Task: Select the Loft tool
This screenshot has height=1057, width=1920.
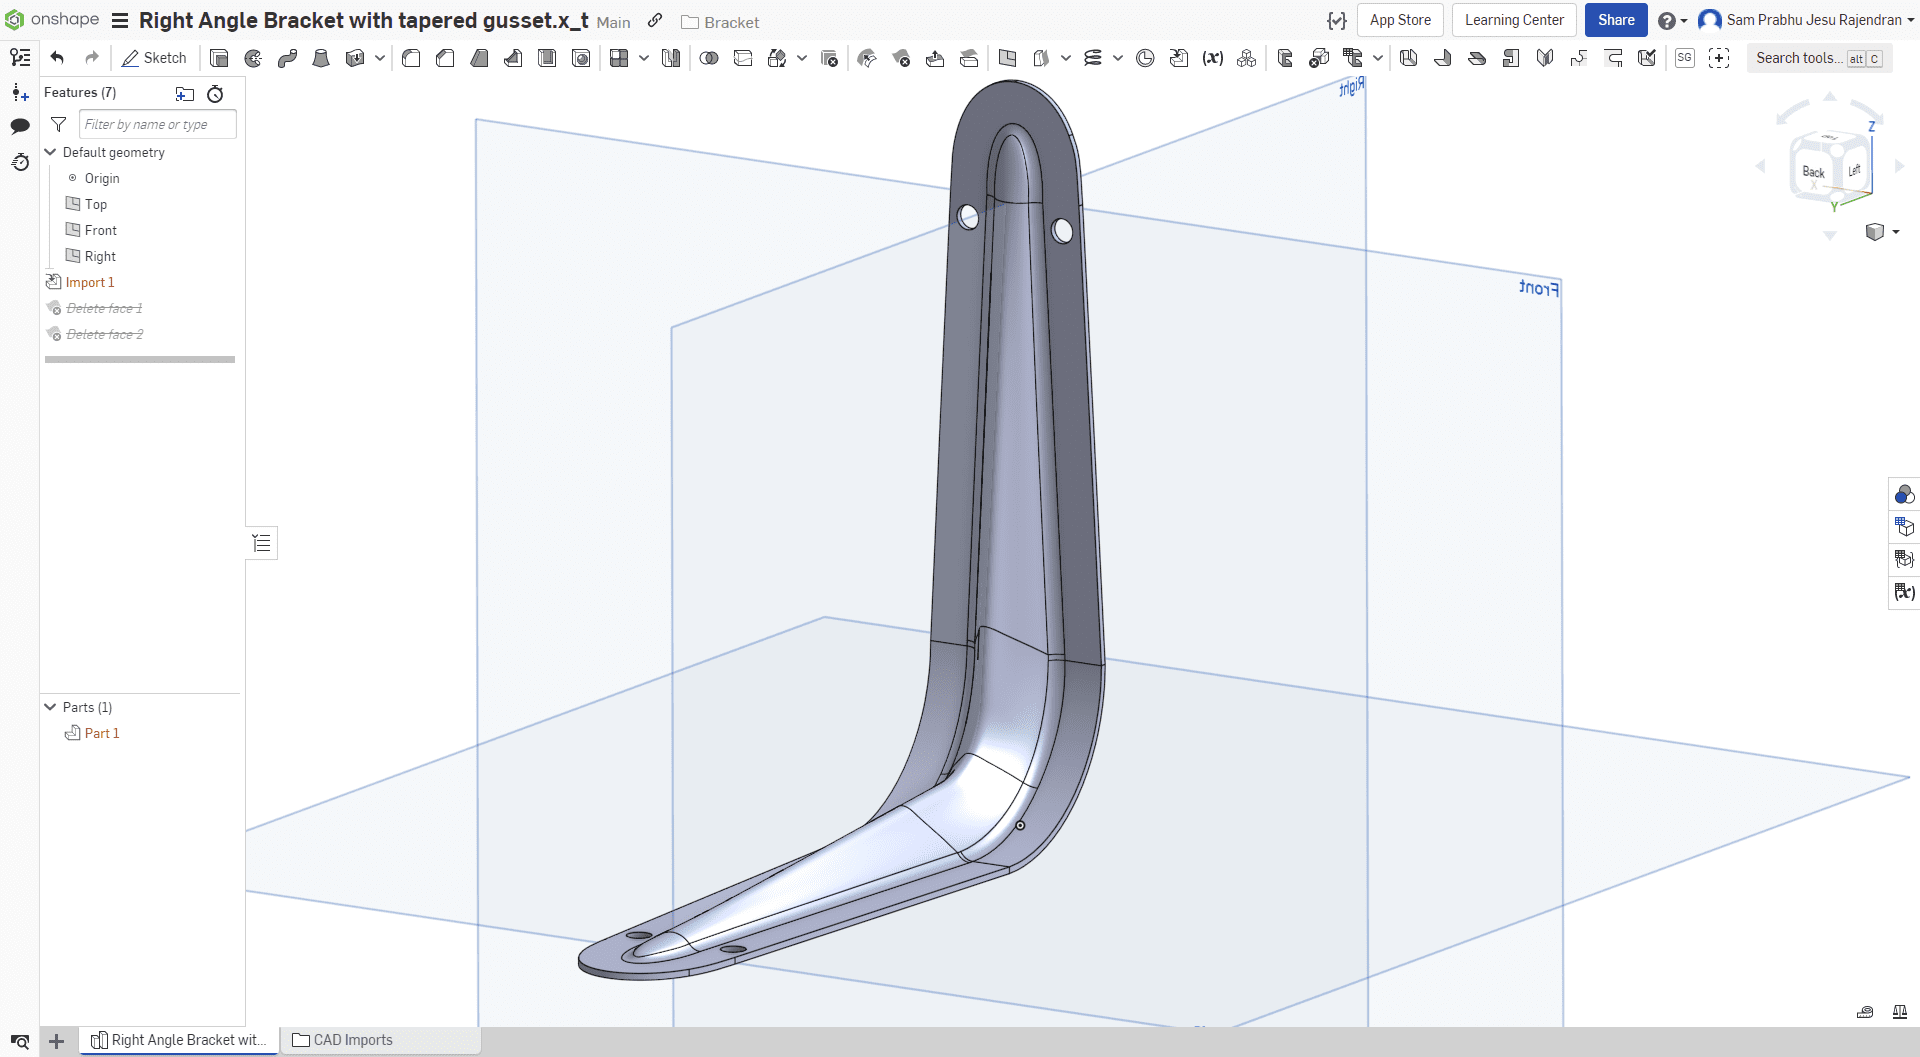Action: [321, 59]
